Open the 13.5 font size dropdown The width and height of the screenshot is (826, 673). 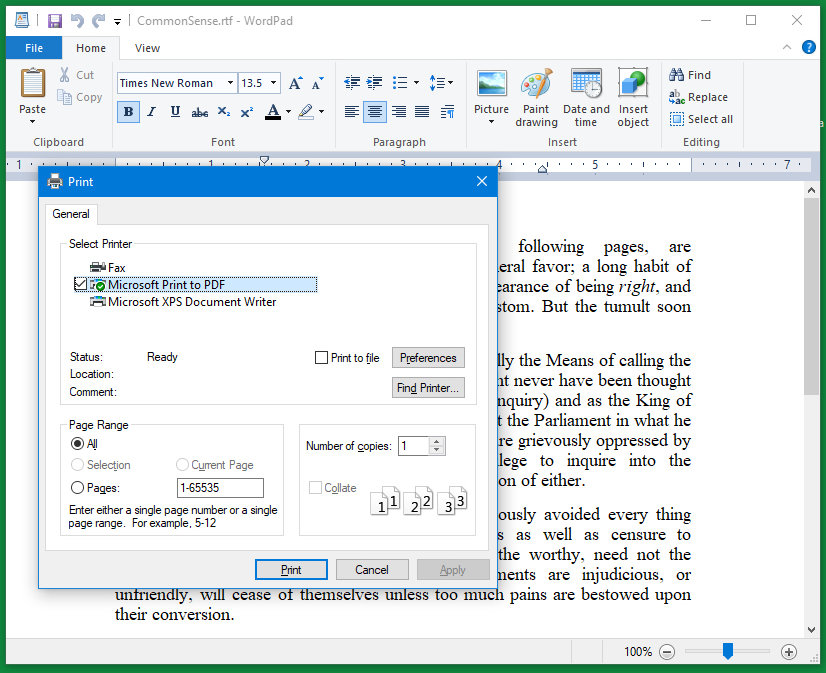tap(273, 83)
